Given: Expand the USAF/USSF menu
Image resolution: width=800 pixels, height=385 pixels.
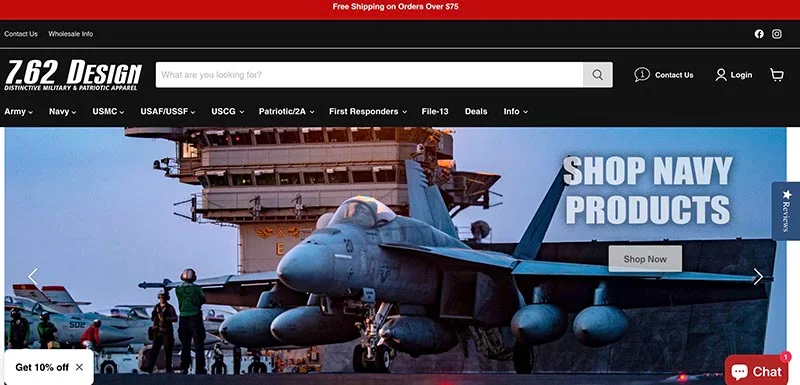Looking at the screenshot, I should [x=168, y=111].
